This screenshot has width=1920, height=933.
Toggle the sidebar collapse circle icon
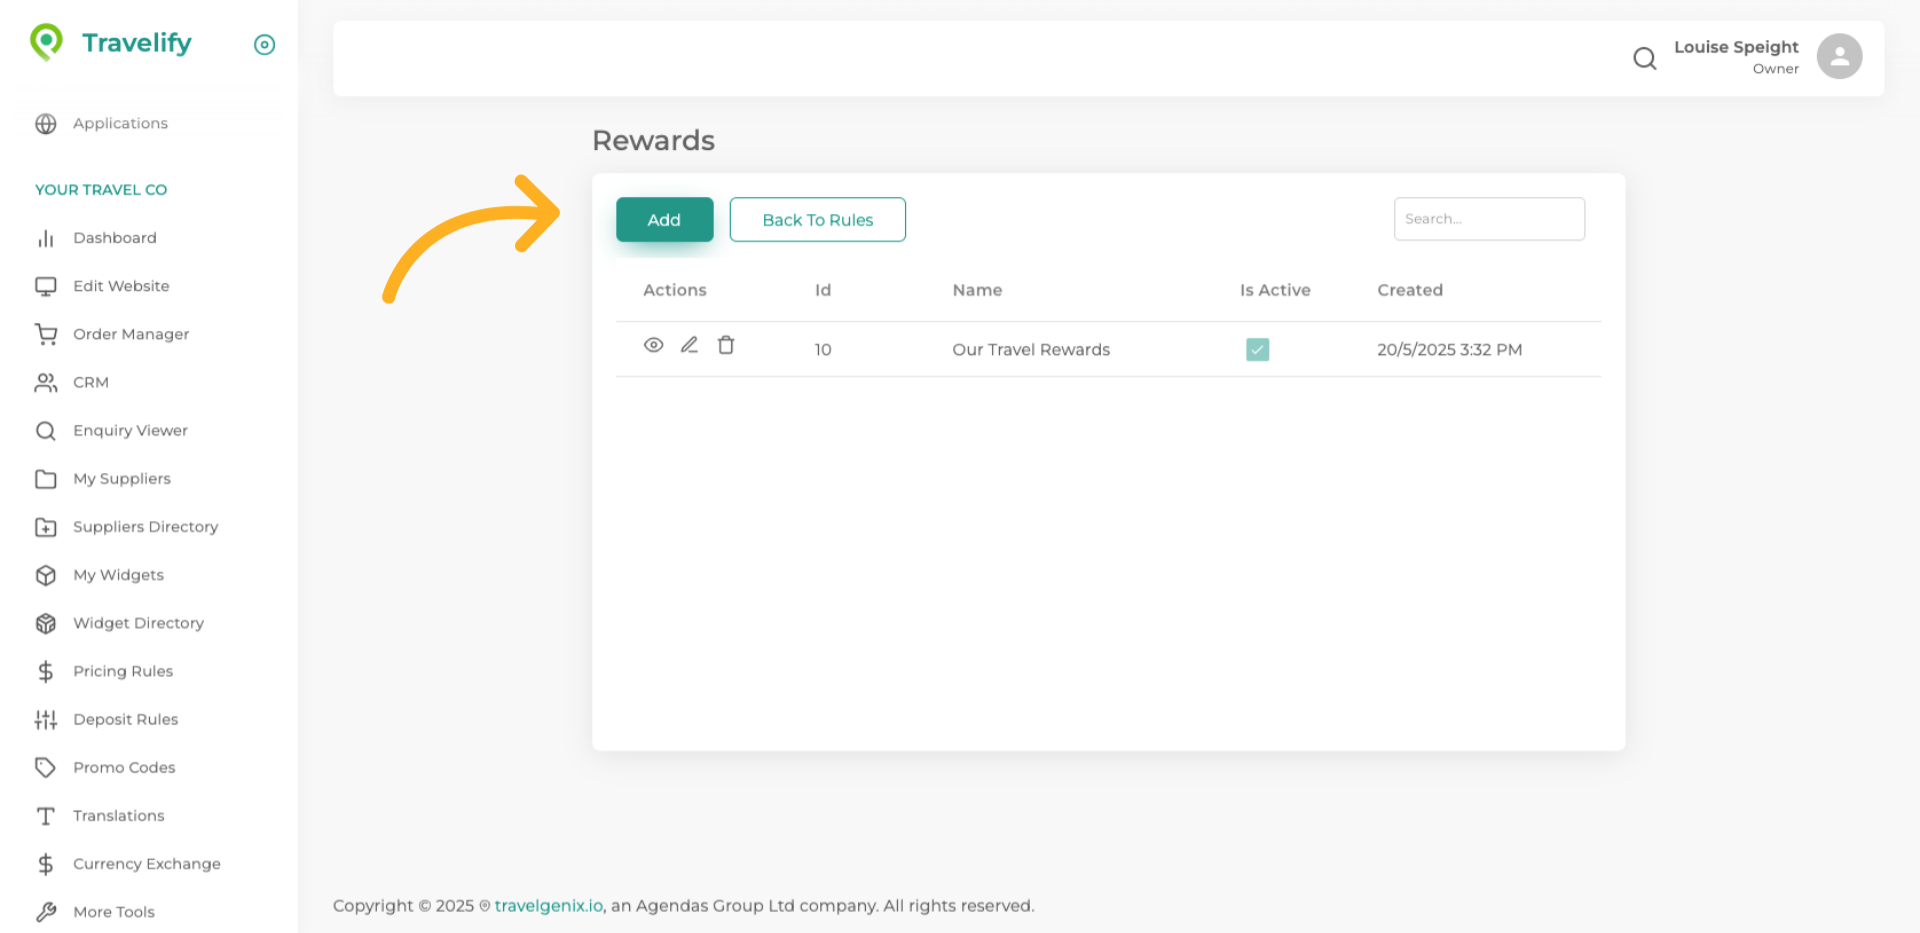tap(264, 44)
